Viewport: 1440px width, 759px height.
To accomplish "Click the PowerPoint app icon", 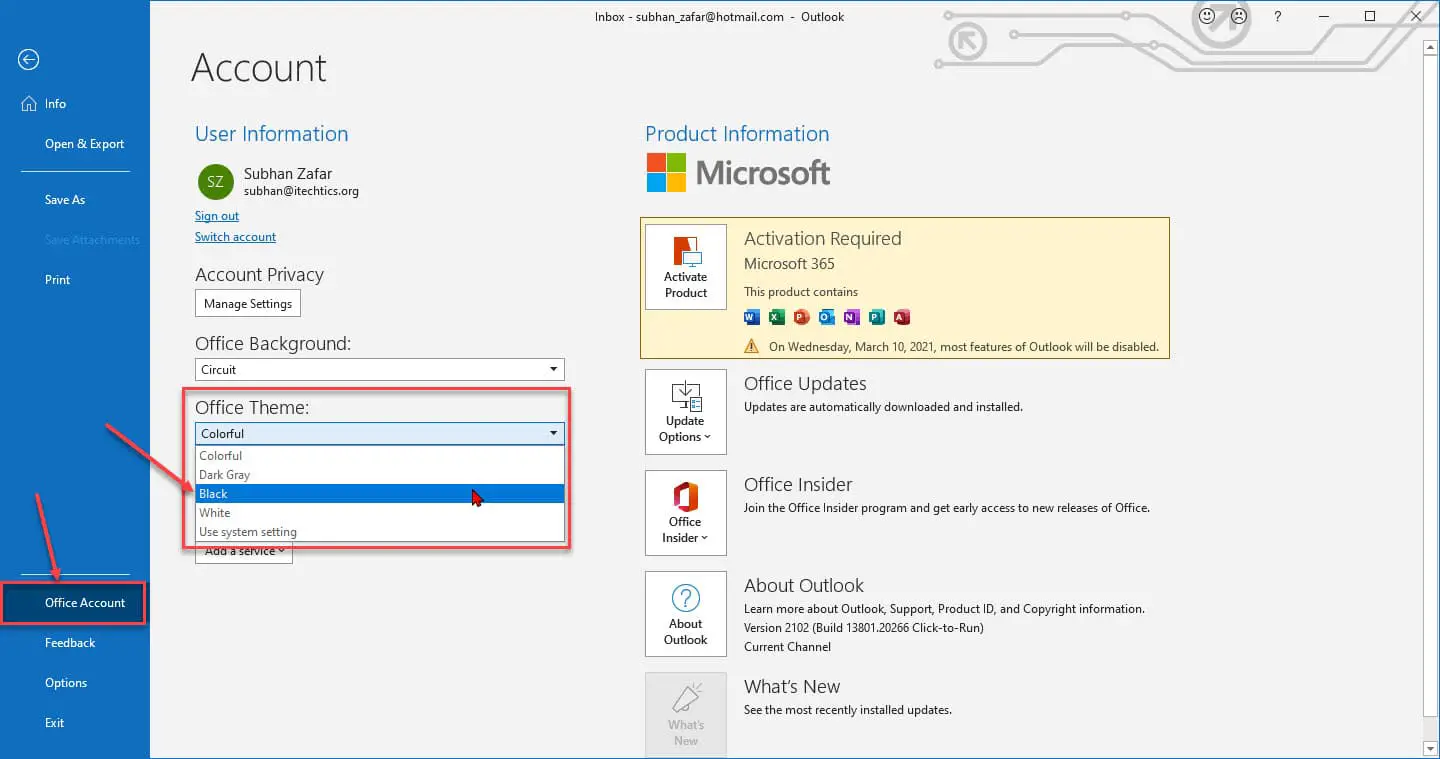I will coord(802,318).
